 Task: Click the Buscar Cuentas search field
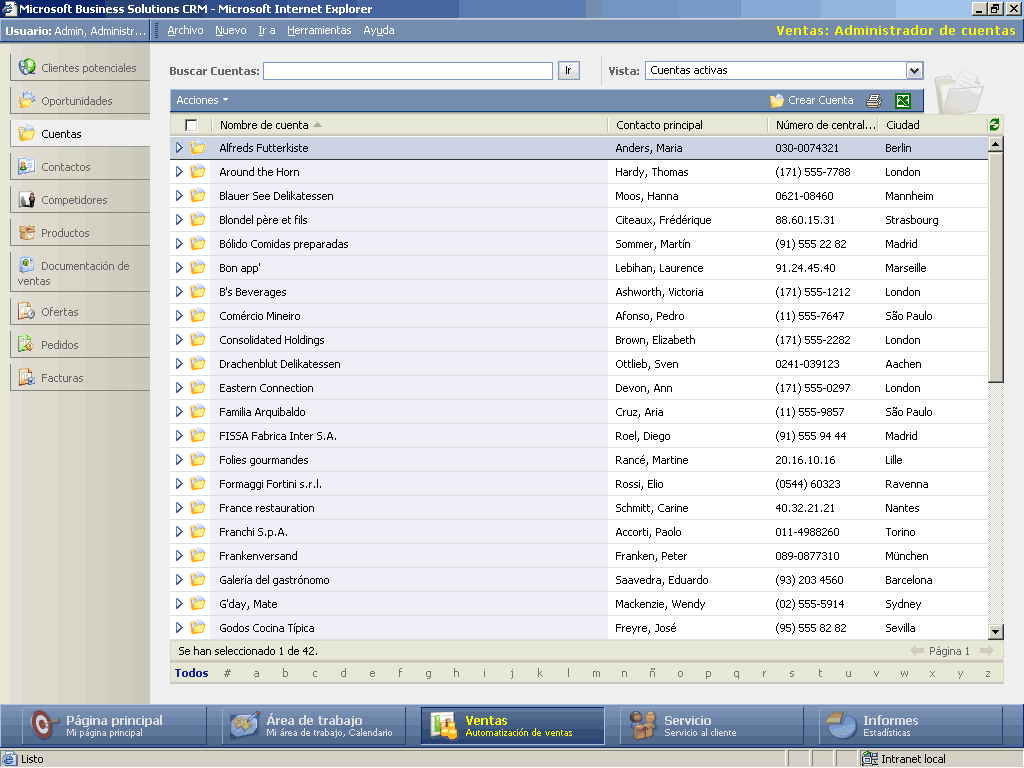[x=408, y=71]
